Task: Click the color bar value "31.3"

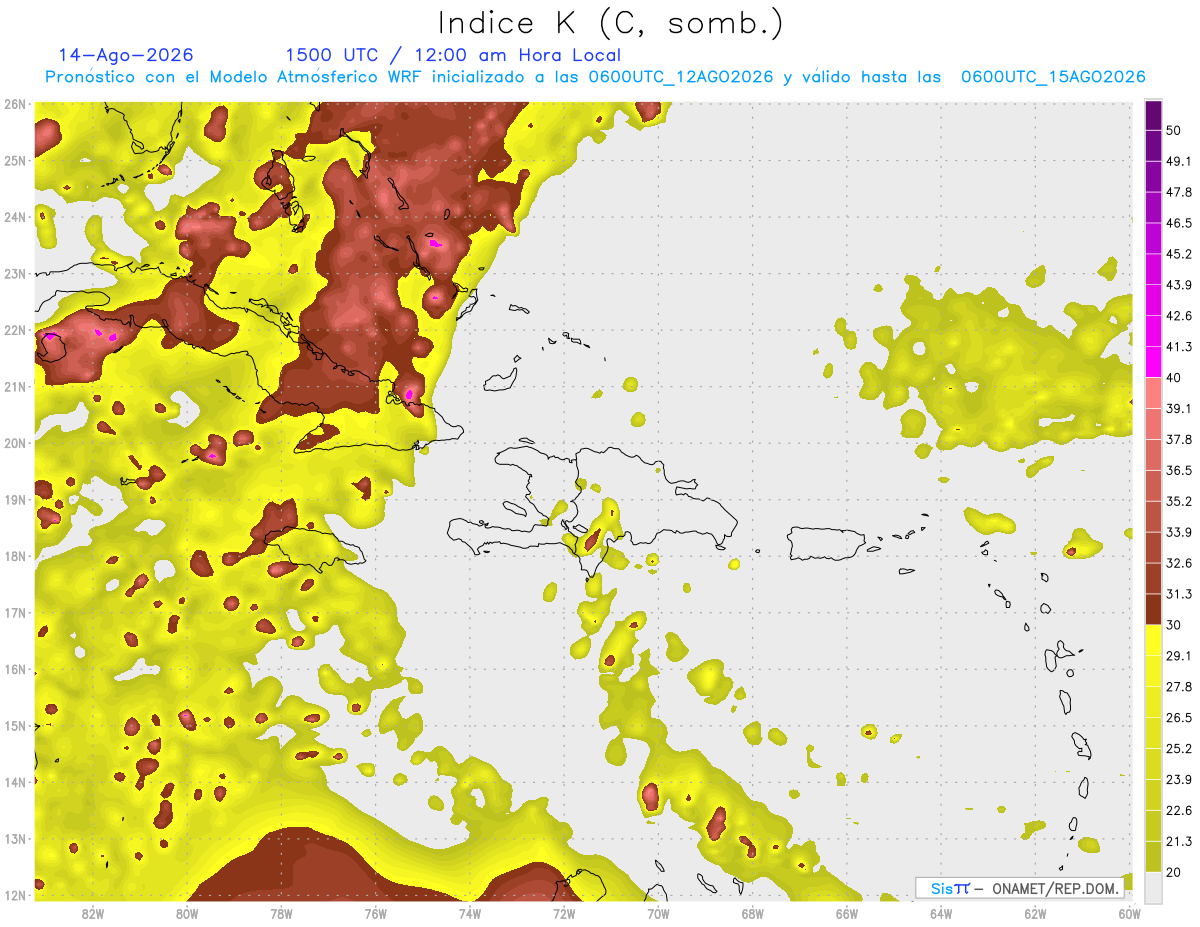Action: 1178,594
